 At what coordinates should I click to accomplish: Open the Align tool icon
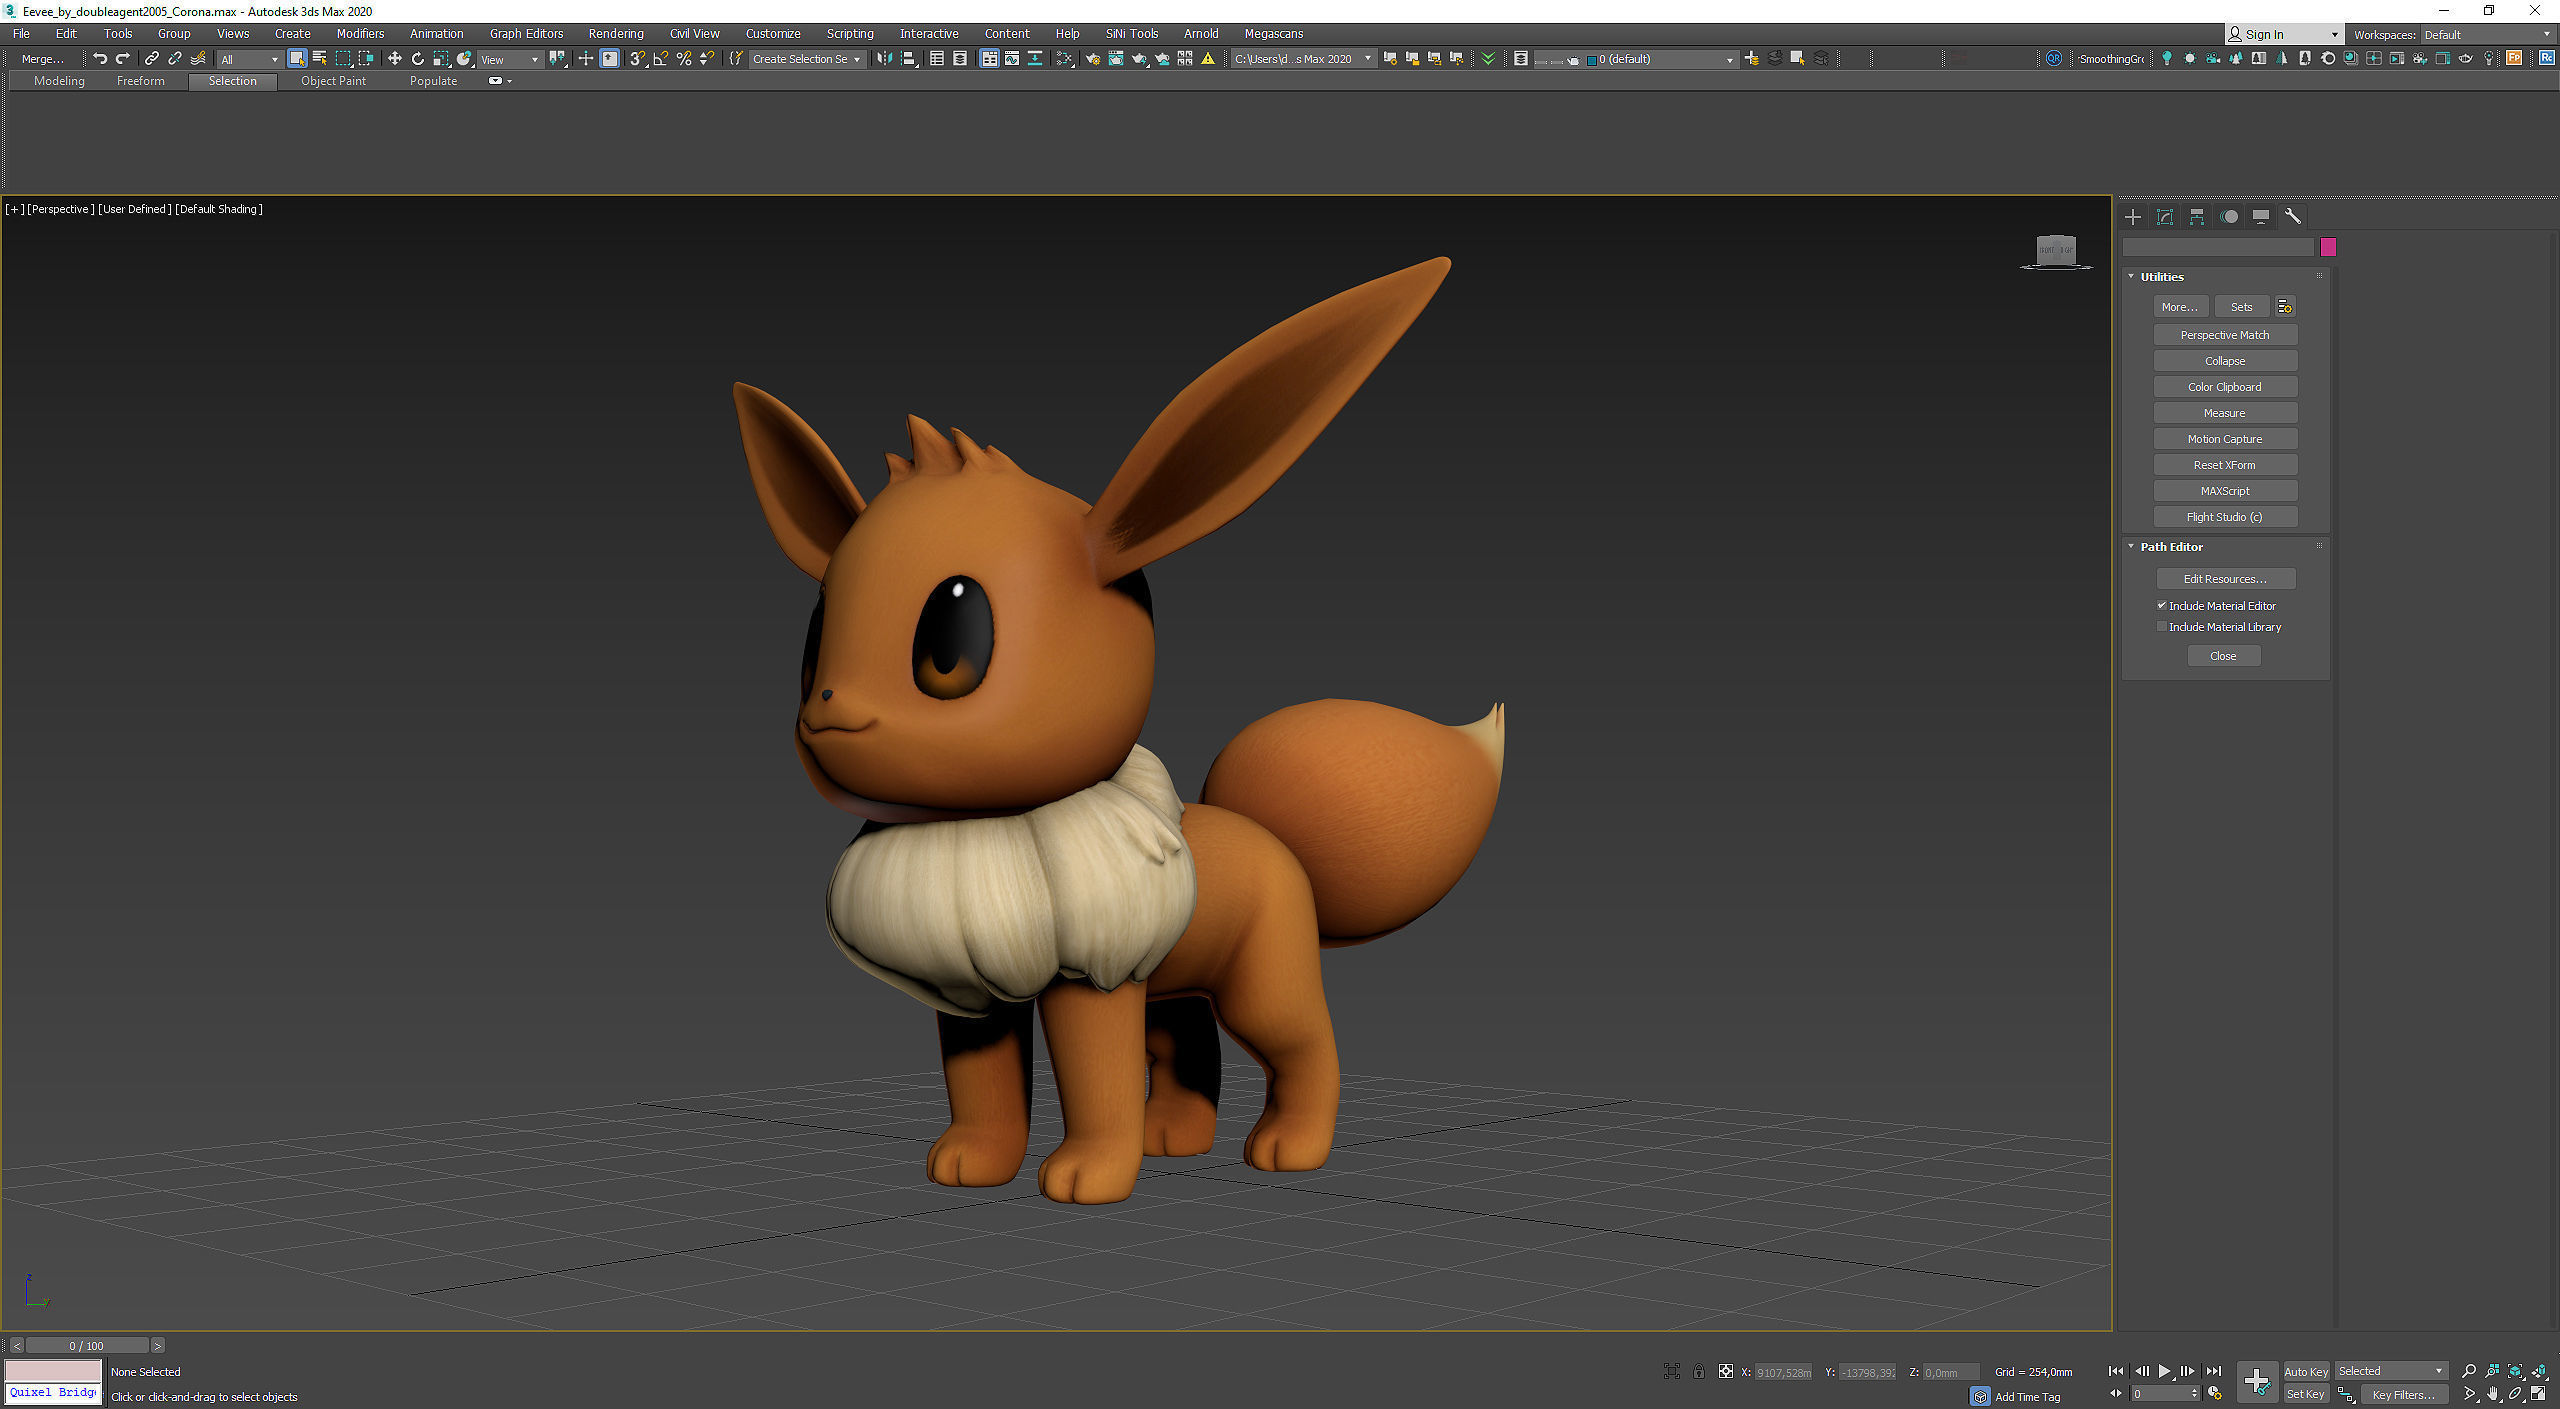[908, 59]
